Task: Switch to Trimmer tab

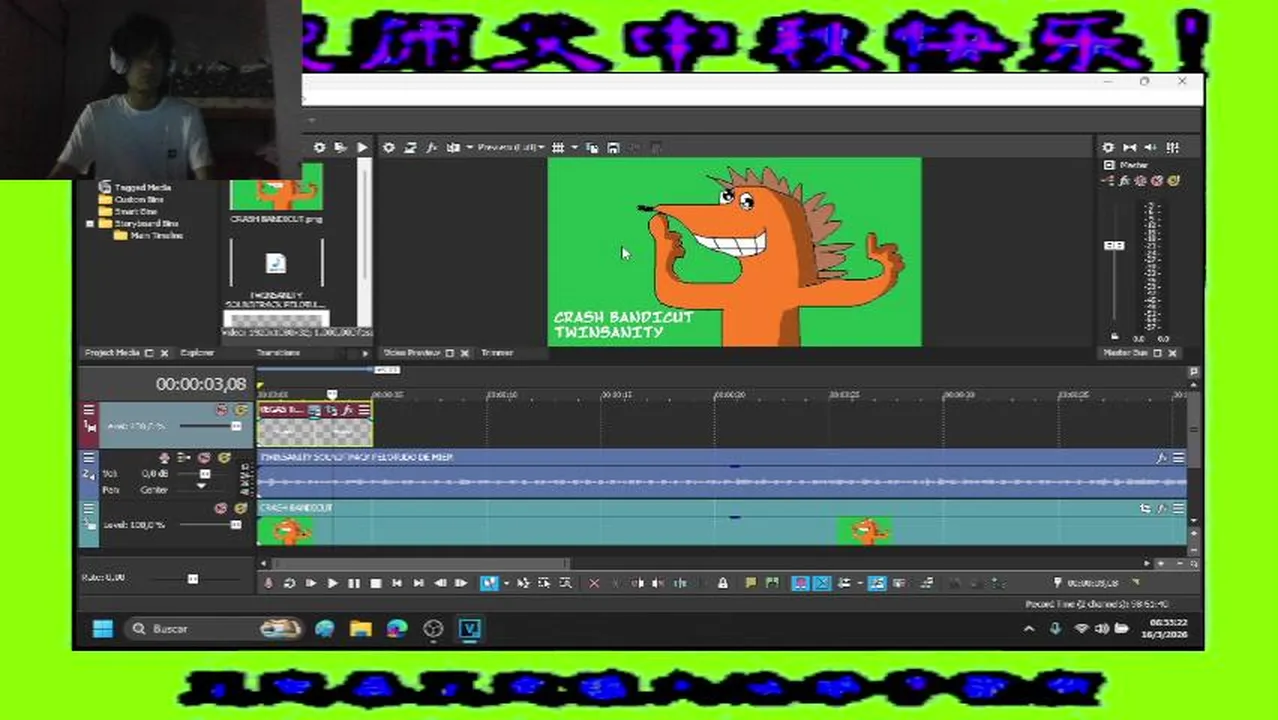Action: (x=497, y=353)
